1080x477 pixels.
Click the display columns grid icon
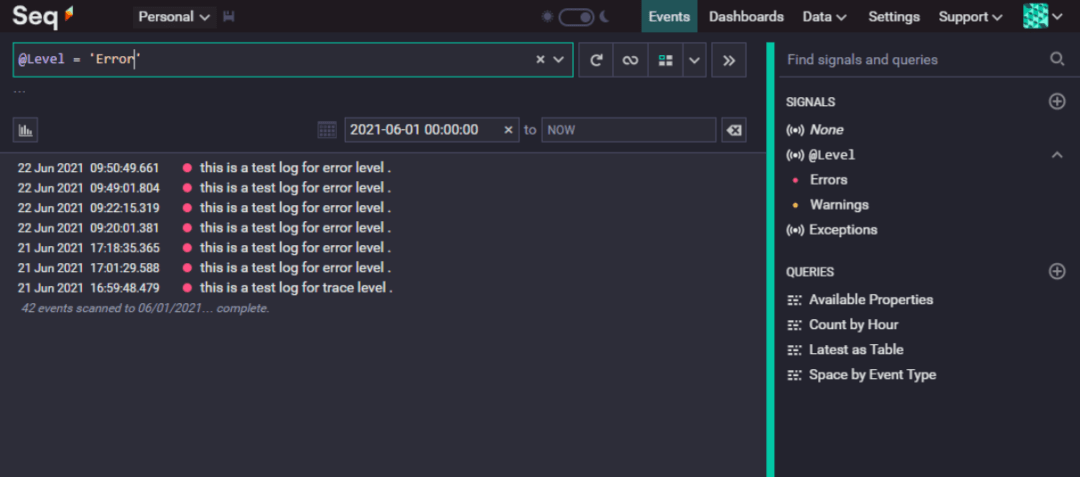click(x=665, y=60)
